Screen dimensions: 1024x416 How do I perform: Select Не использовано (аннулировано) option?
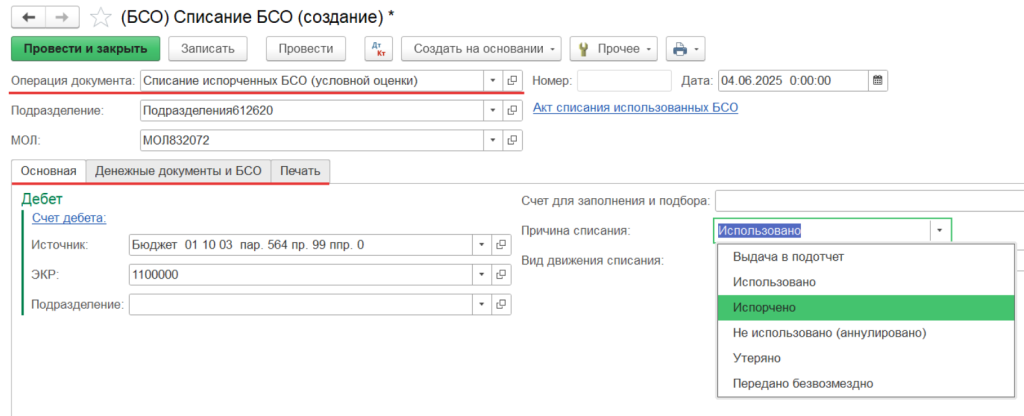tap(866, 333)
